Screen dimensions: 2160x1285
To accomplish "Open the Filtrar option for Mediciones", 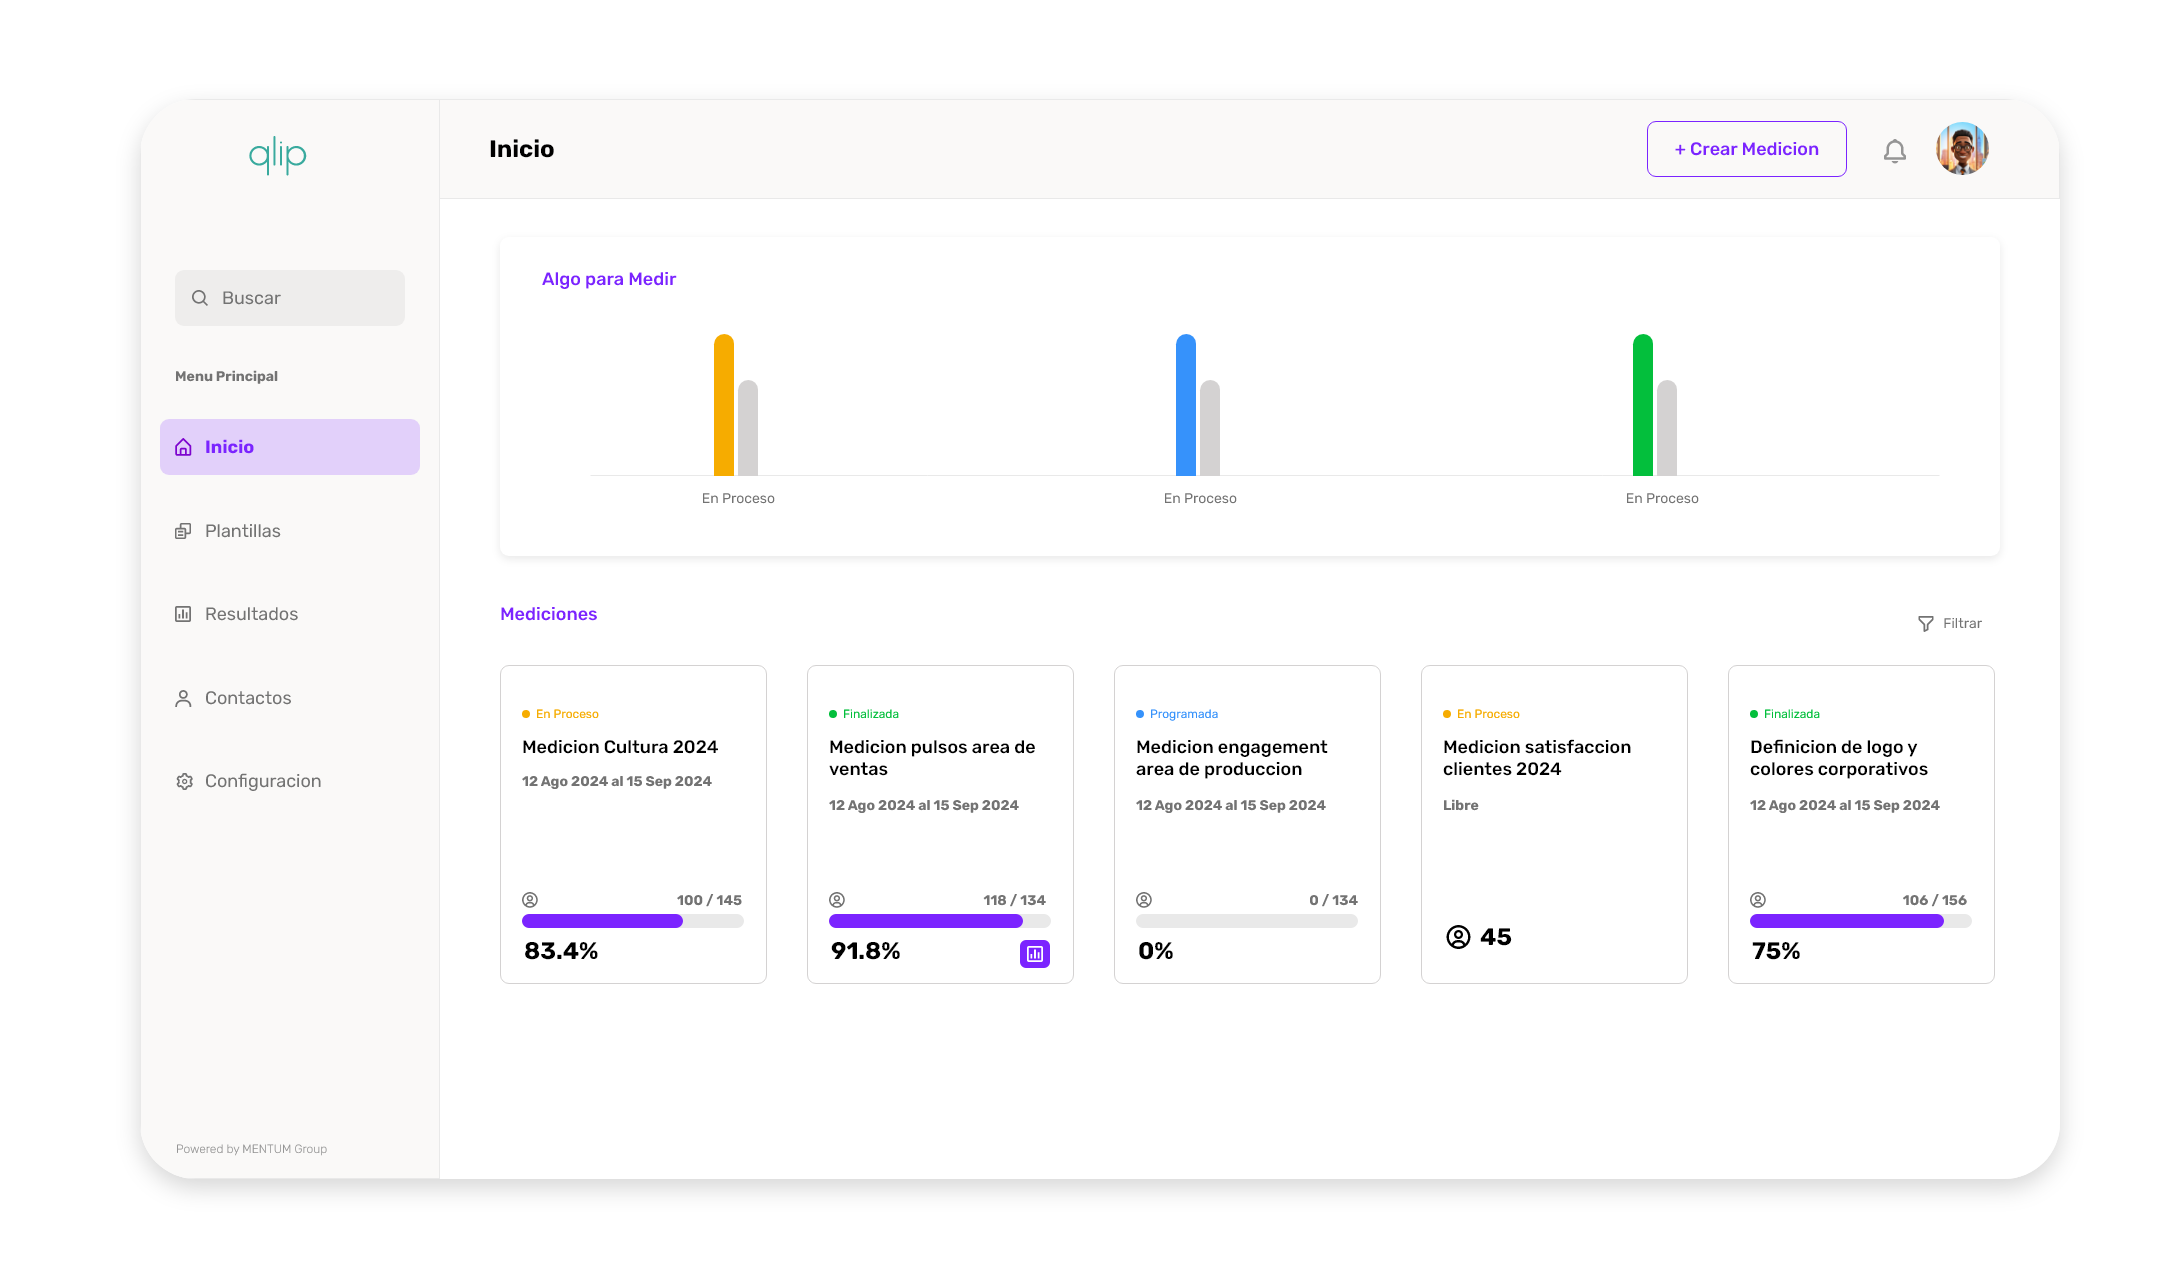I will [x=1950, y=624].
